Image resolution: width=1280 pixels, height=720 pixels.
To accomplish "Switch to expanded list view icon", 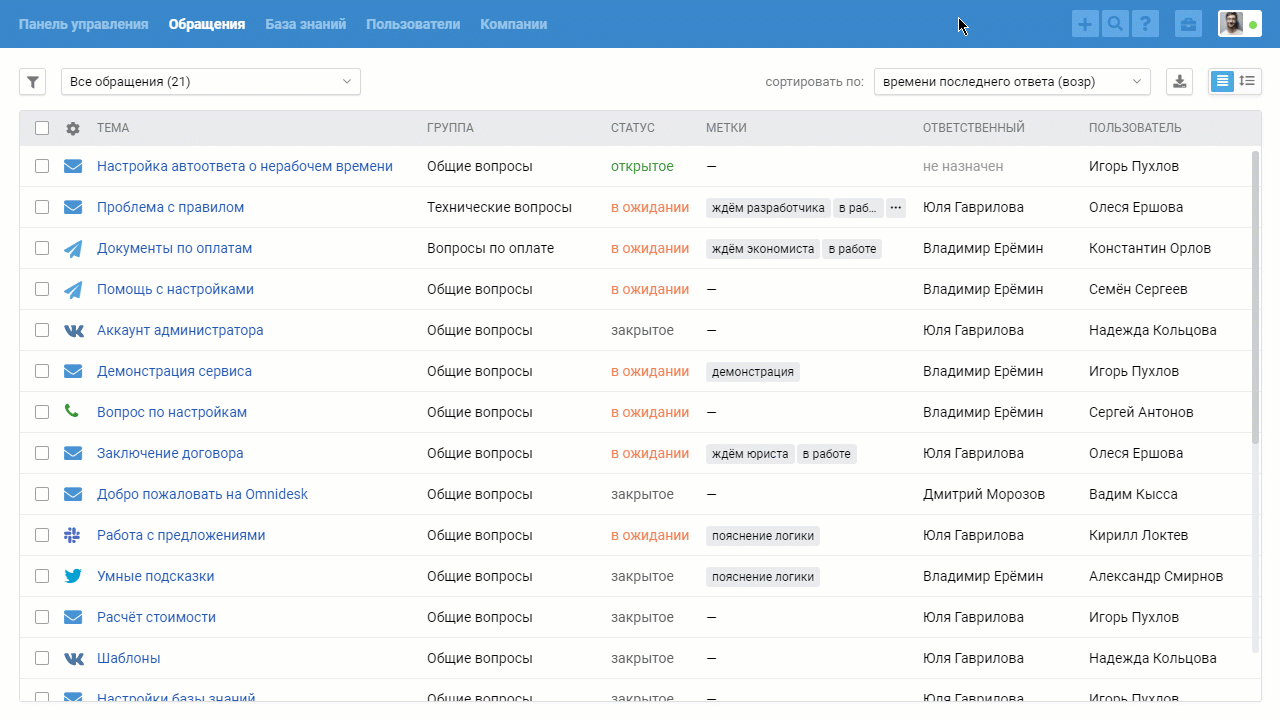I will [x=1247, y=82].
